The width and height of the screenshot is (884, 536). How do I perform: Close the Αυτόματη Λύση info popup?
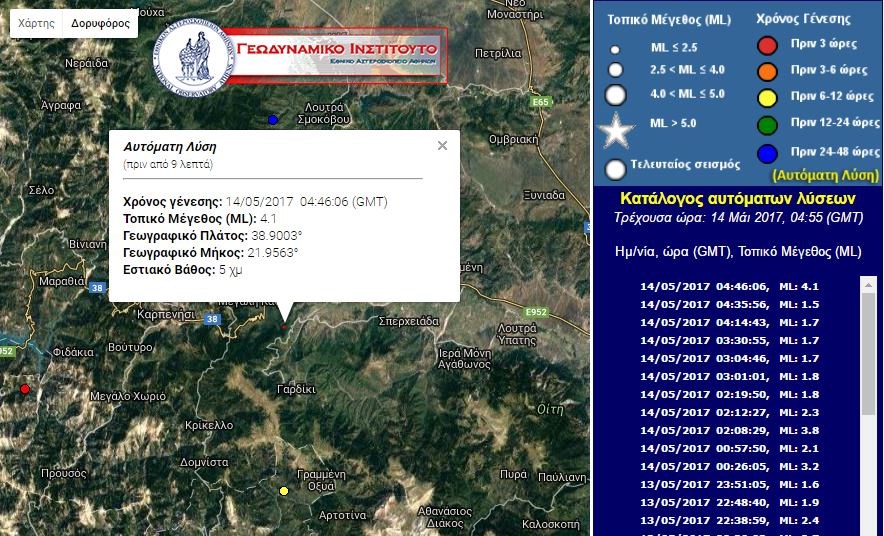tap(442, 145)
